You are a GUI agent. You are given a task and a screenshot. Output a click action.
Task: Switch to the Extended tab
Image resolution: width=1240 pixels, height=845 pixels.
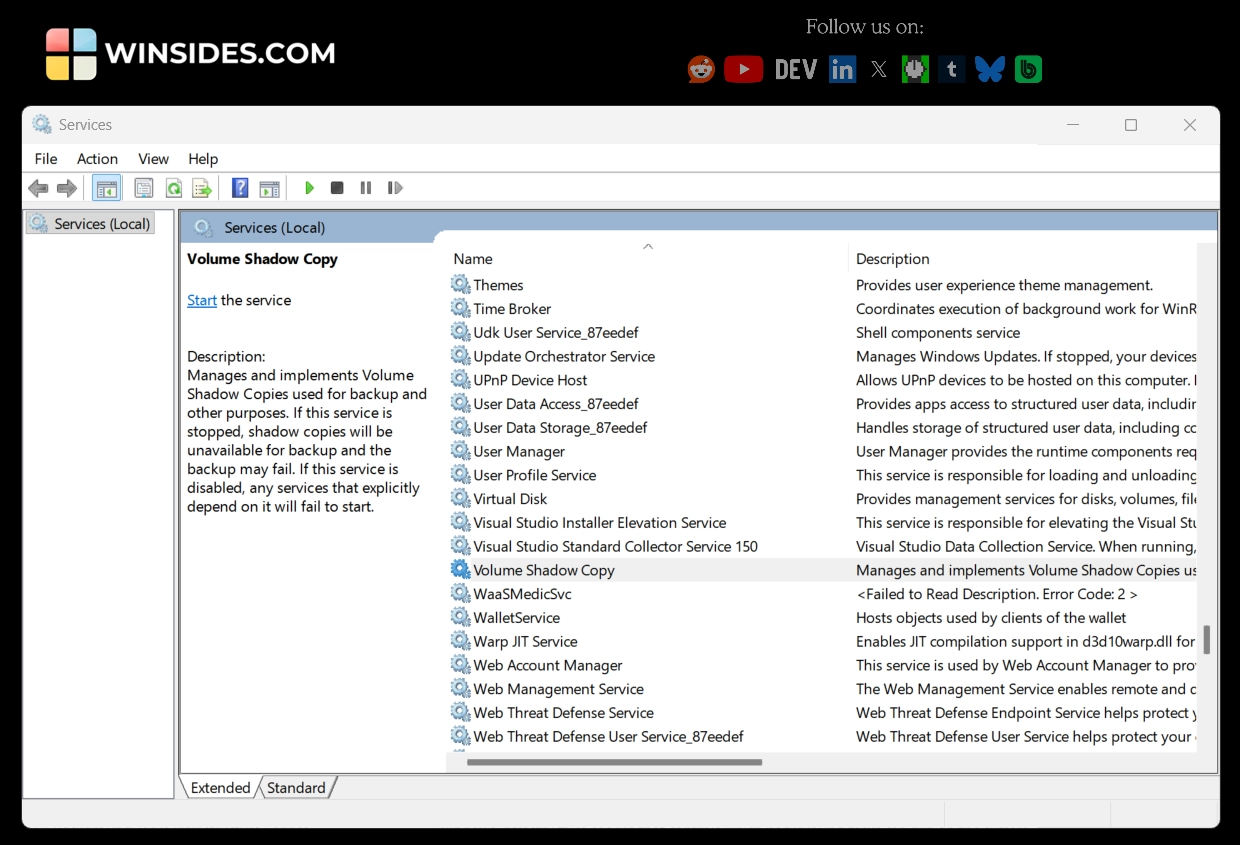click(219, 788)
